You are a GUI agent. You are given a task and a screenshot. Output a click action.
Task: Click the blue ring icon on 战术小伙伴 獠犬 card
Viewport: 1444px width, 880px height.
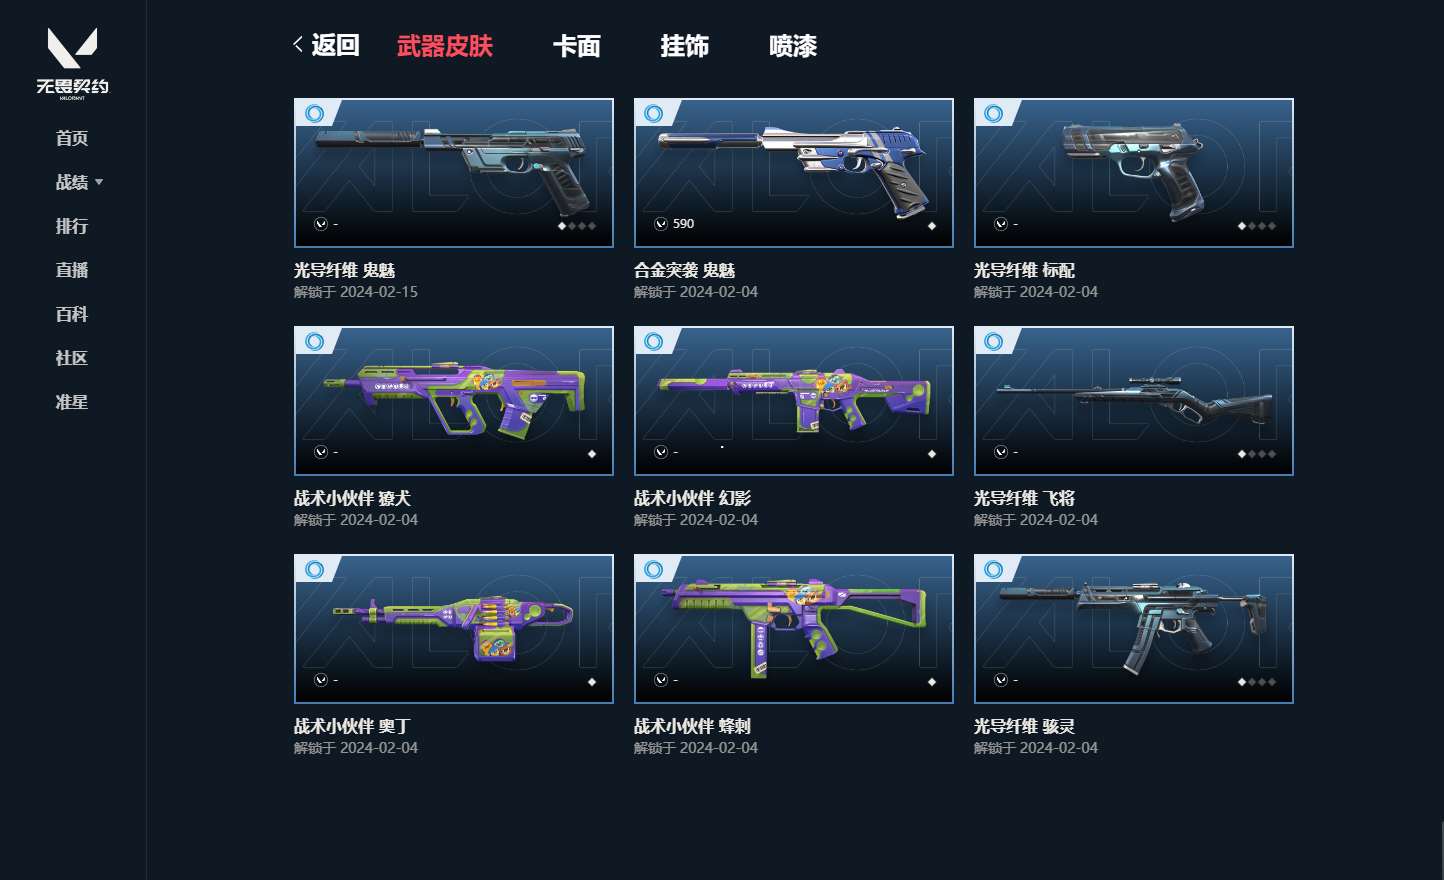click(x=314, y=341)
